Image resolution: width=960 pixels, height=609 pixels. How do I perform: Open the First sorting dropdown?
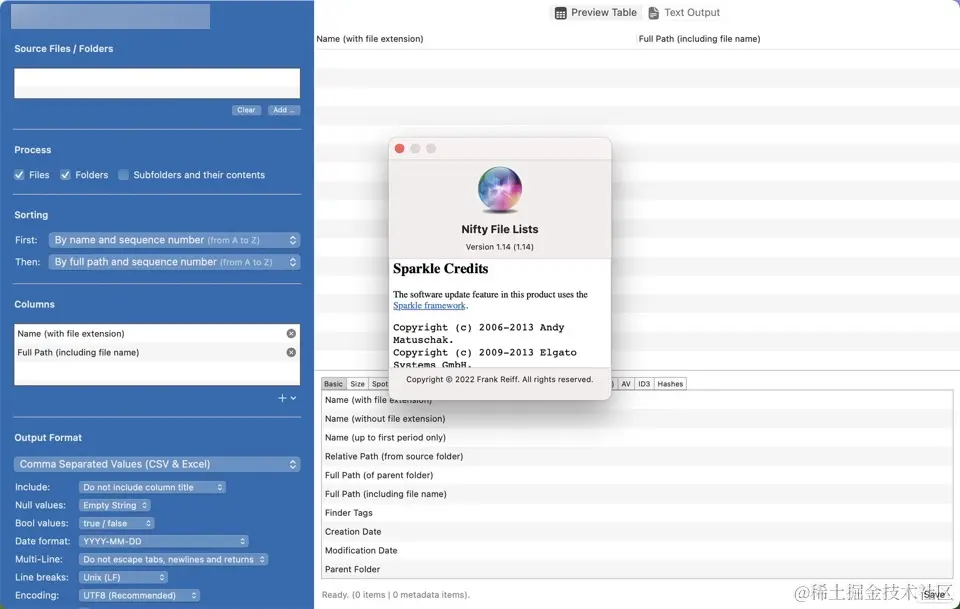174,240
